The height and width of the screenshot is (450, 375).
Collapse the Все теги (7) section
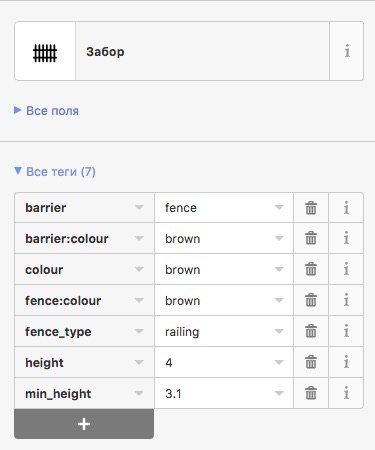coord(55,171)
